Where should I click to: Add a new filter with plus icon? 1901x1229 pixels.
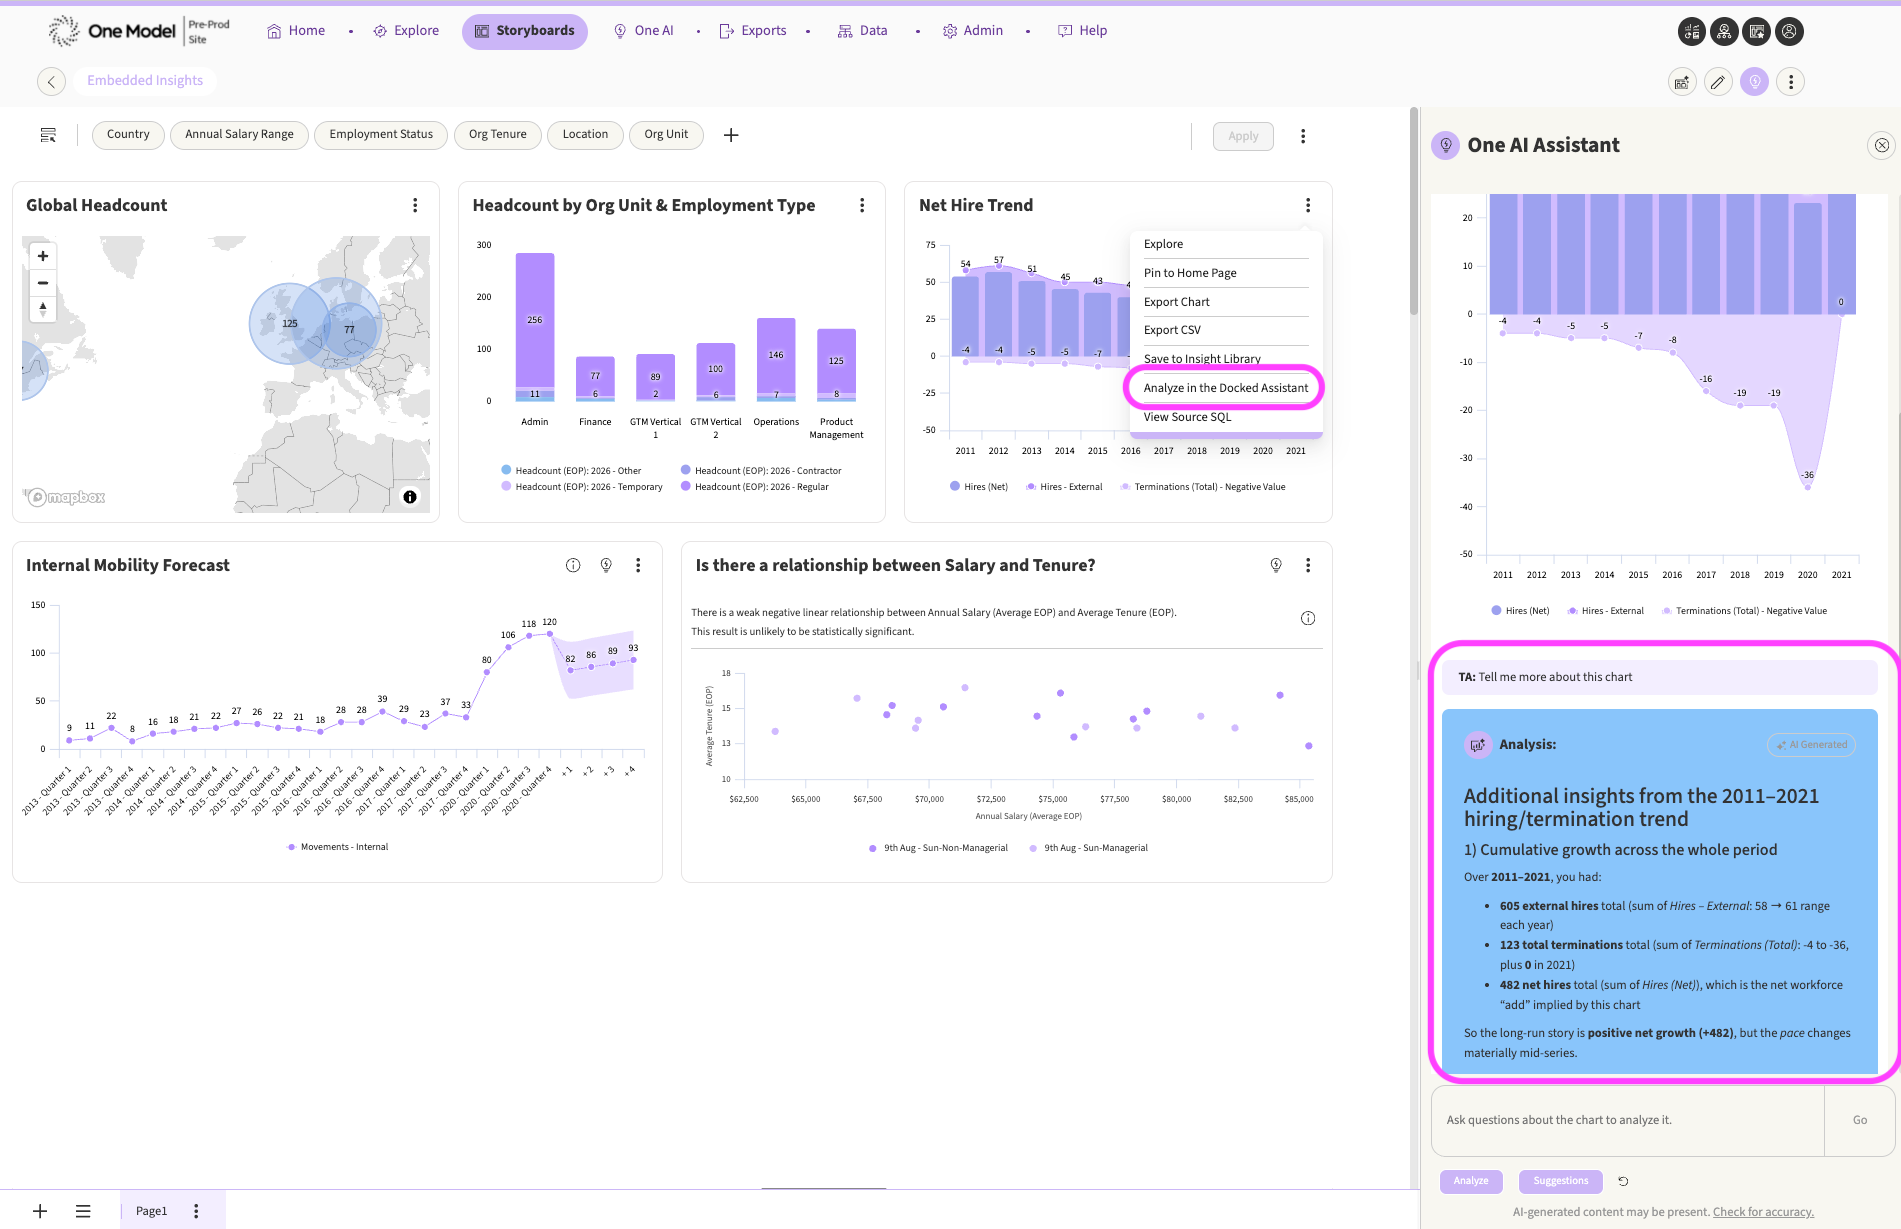tap(731, 135)
